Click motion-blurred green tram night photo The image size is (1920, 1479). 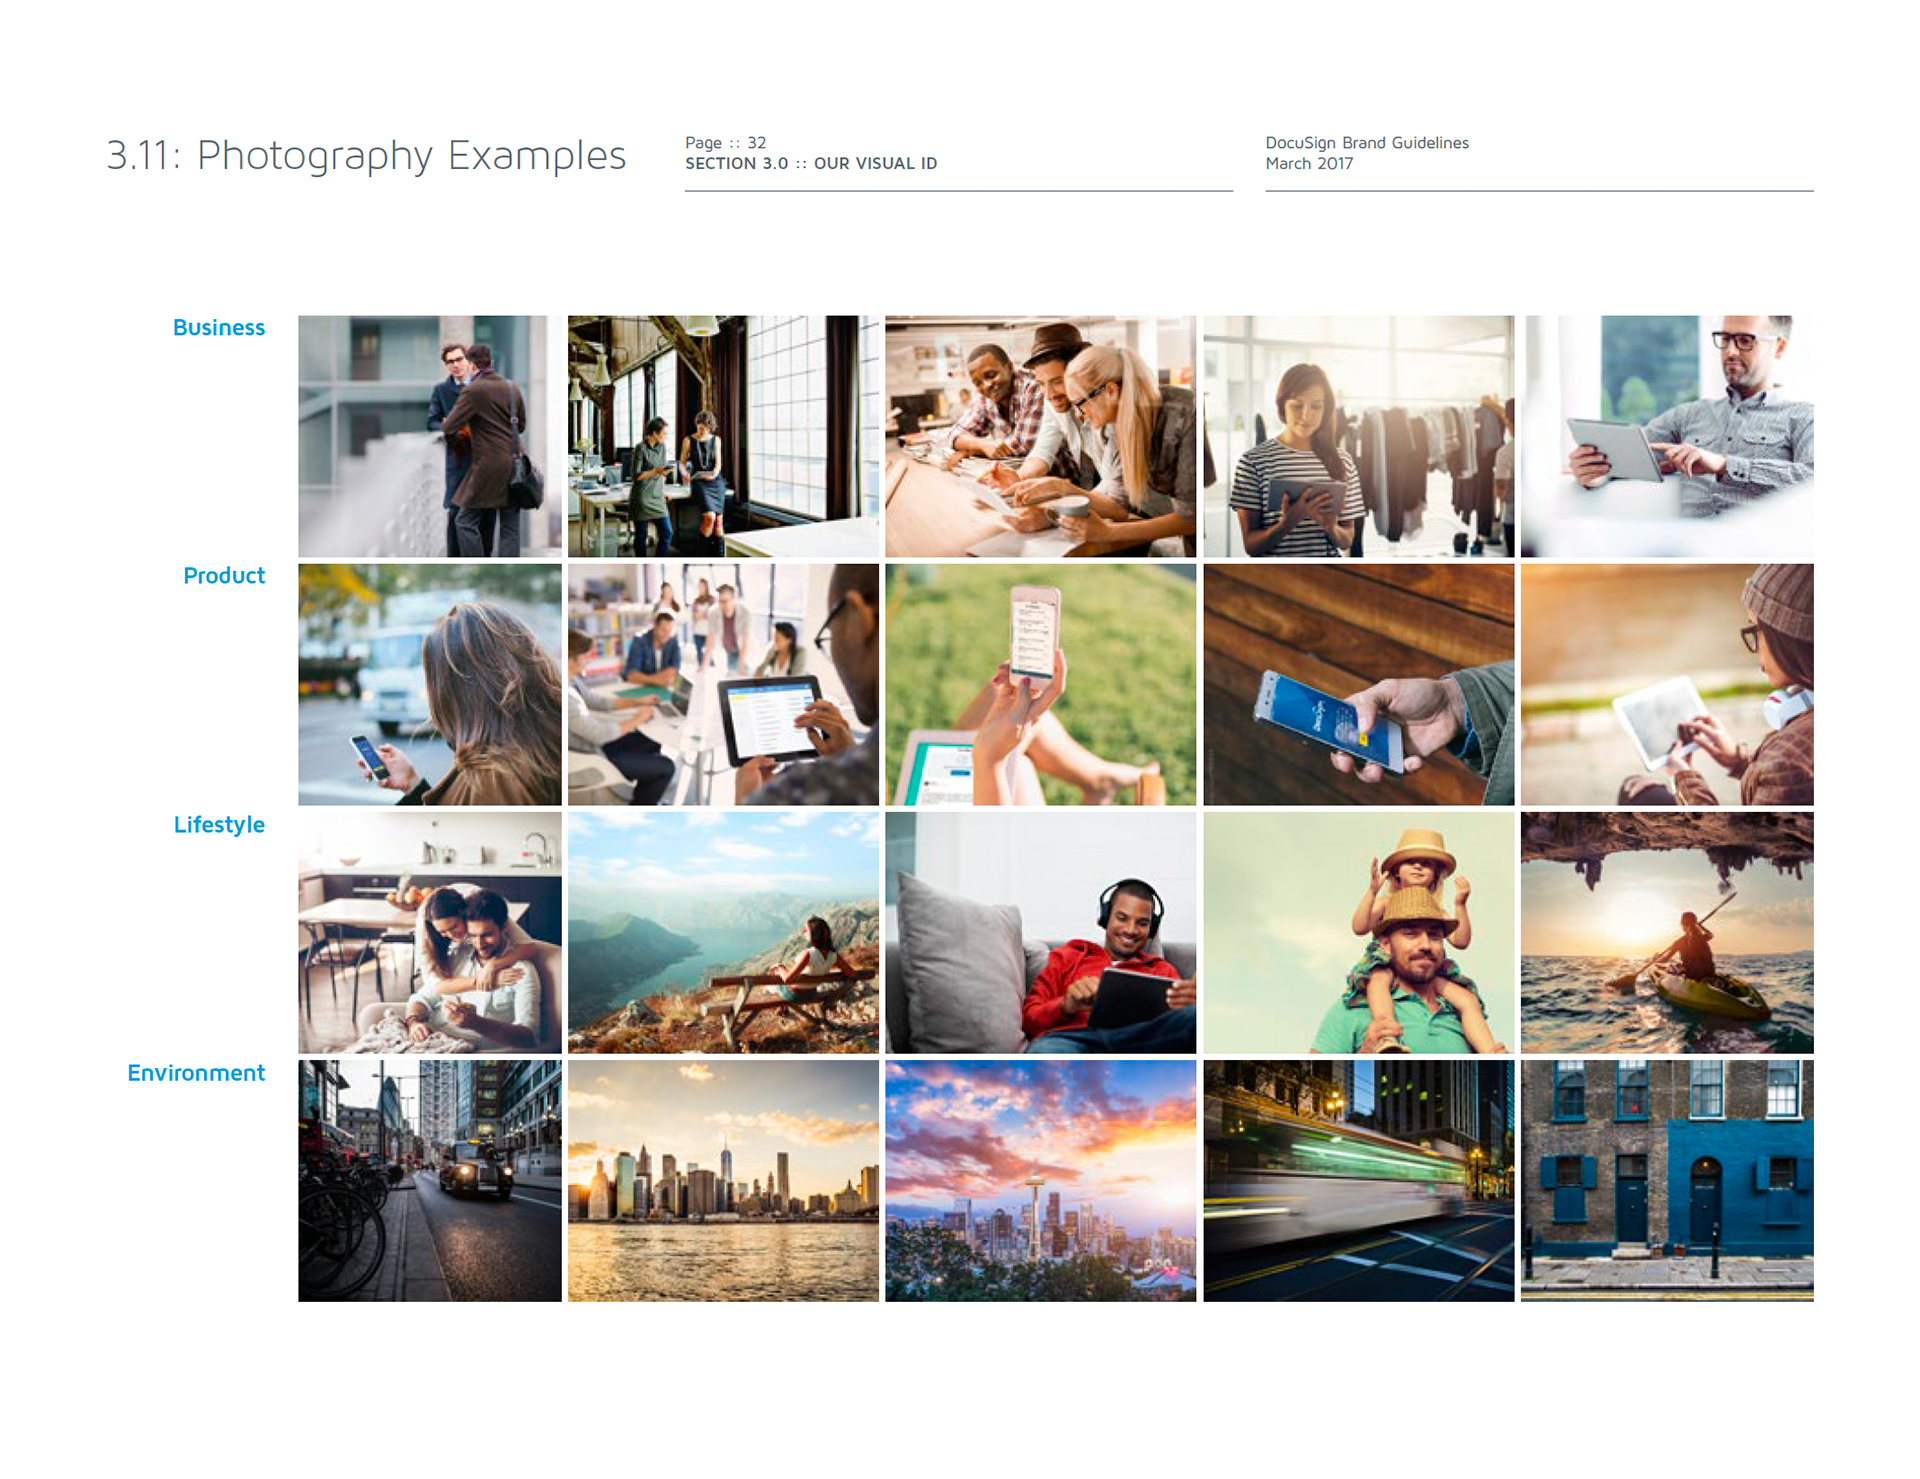coord(1358,1180)
